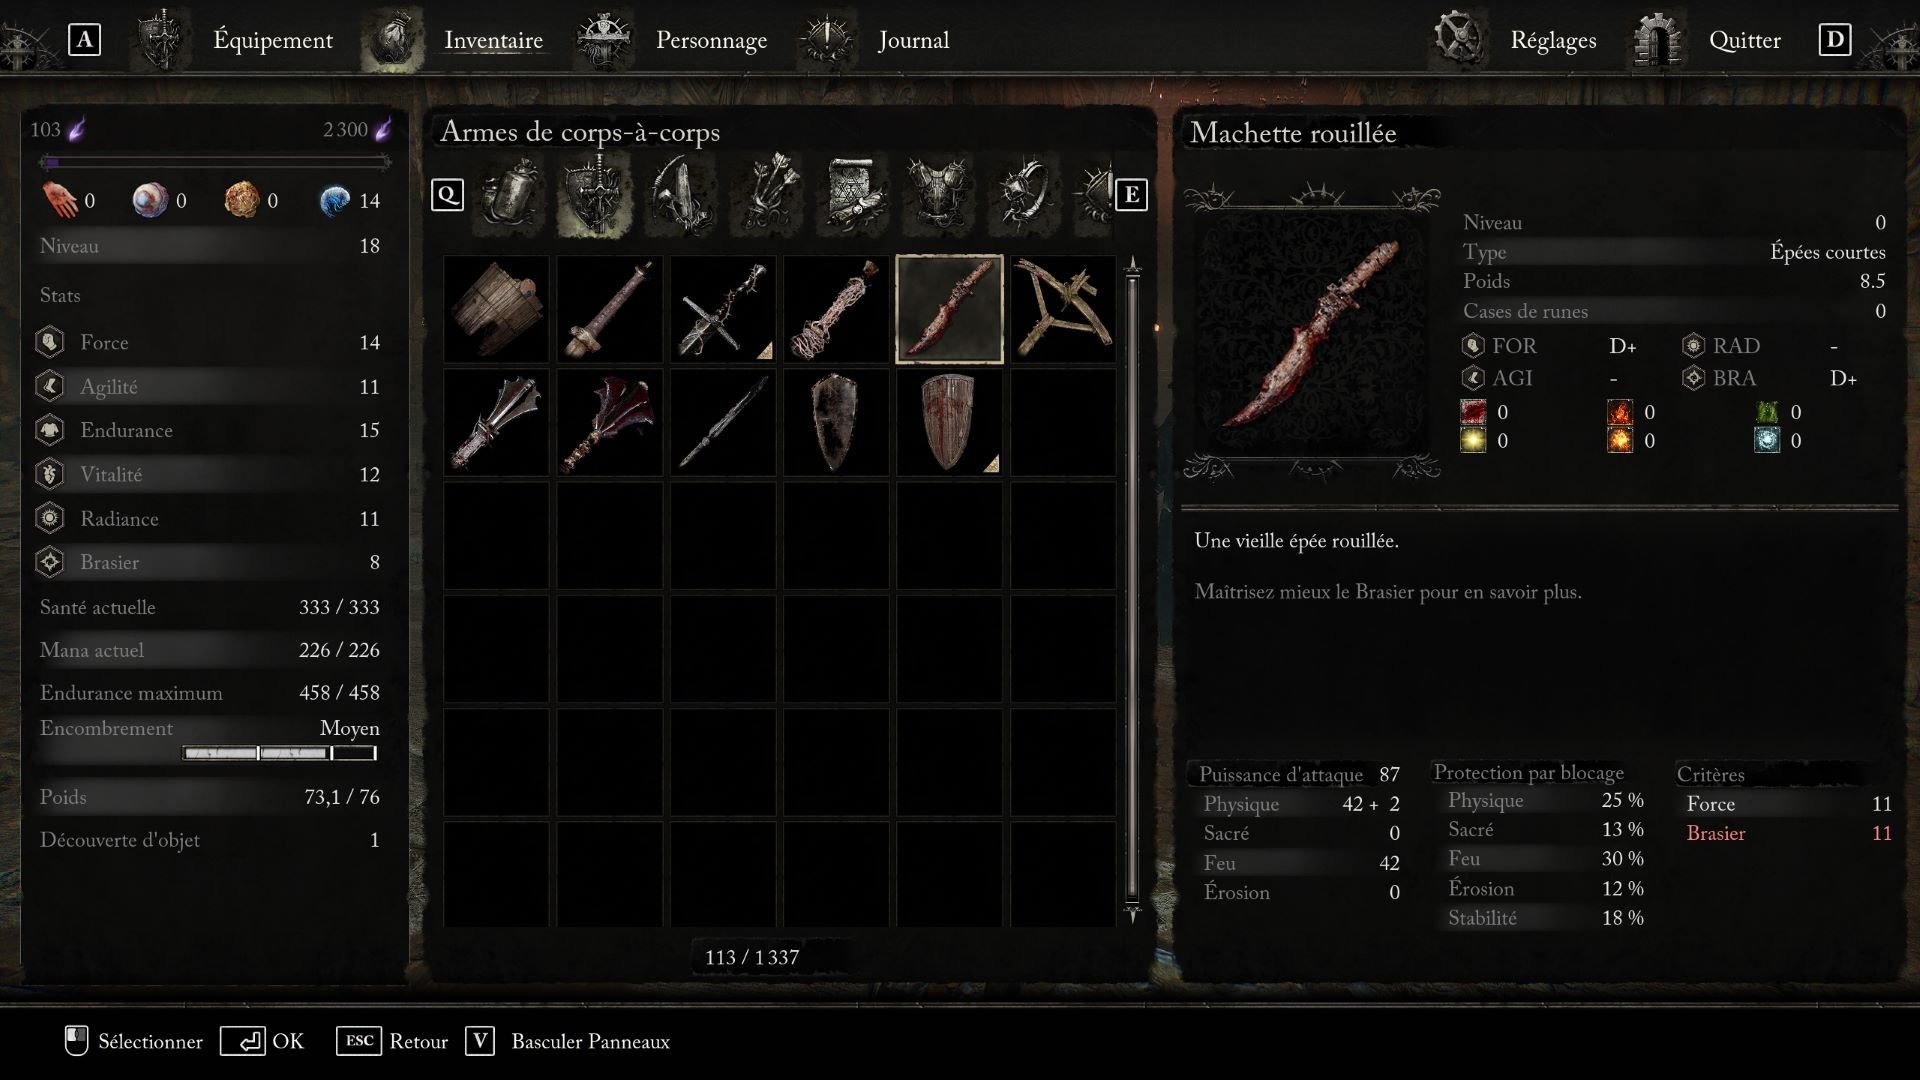The image size is (1920, 1080).
Task: Open the Journal tab
Action: [x=913, y=40]
